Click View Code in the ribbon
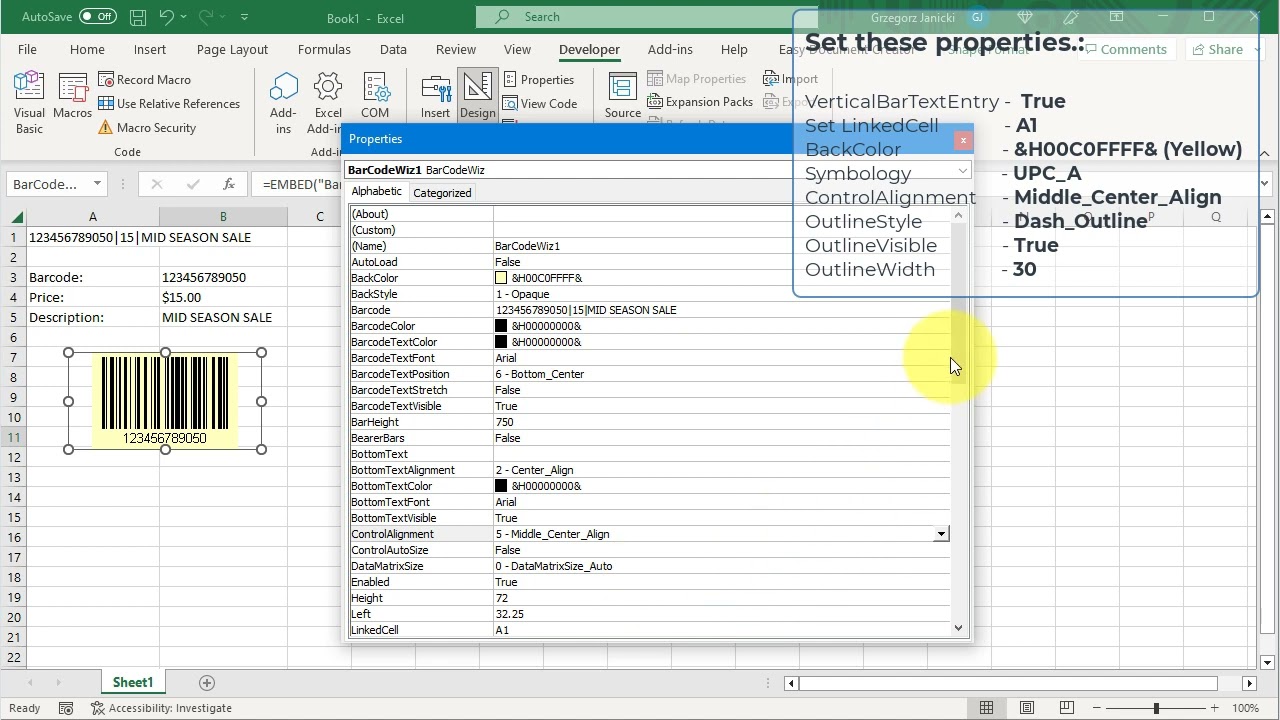The height and width of the screenshot is (720, 1280). (540, 104)
